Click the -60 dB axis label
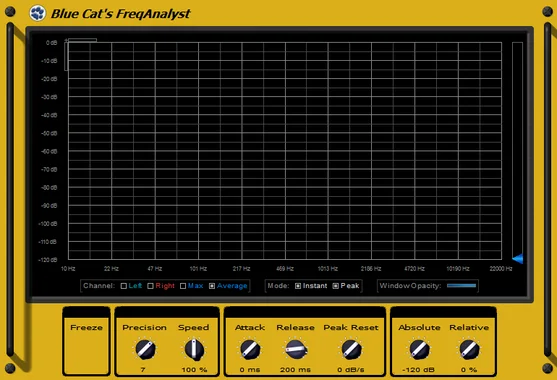 coord(49,152)
